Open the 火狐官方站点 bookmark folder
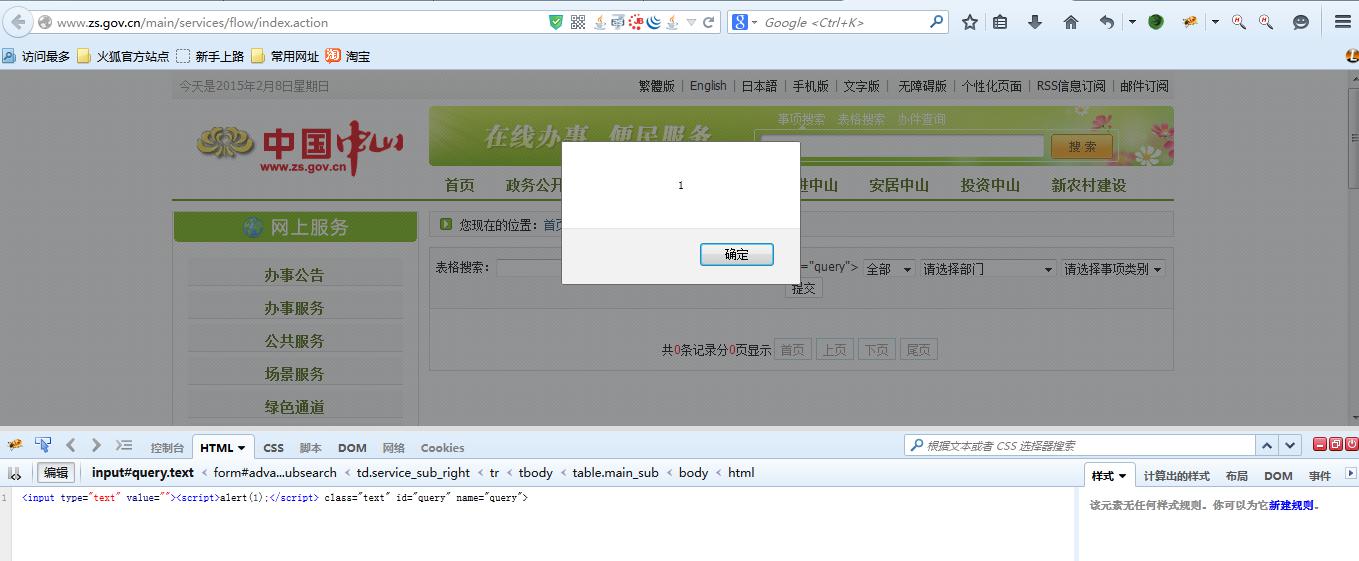This screenshot has width=1359, height=561. (123, 57)
